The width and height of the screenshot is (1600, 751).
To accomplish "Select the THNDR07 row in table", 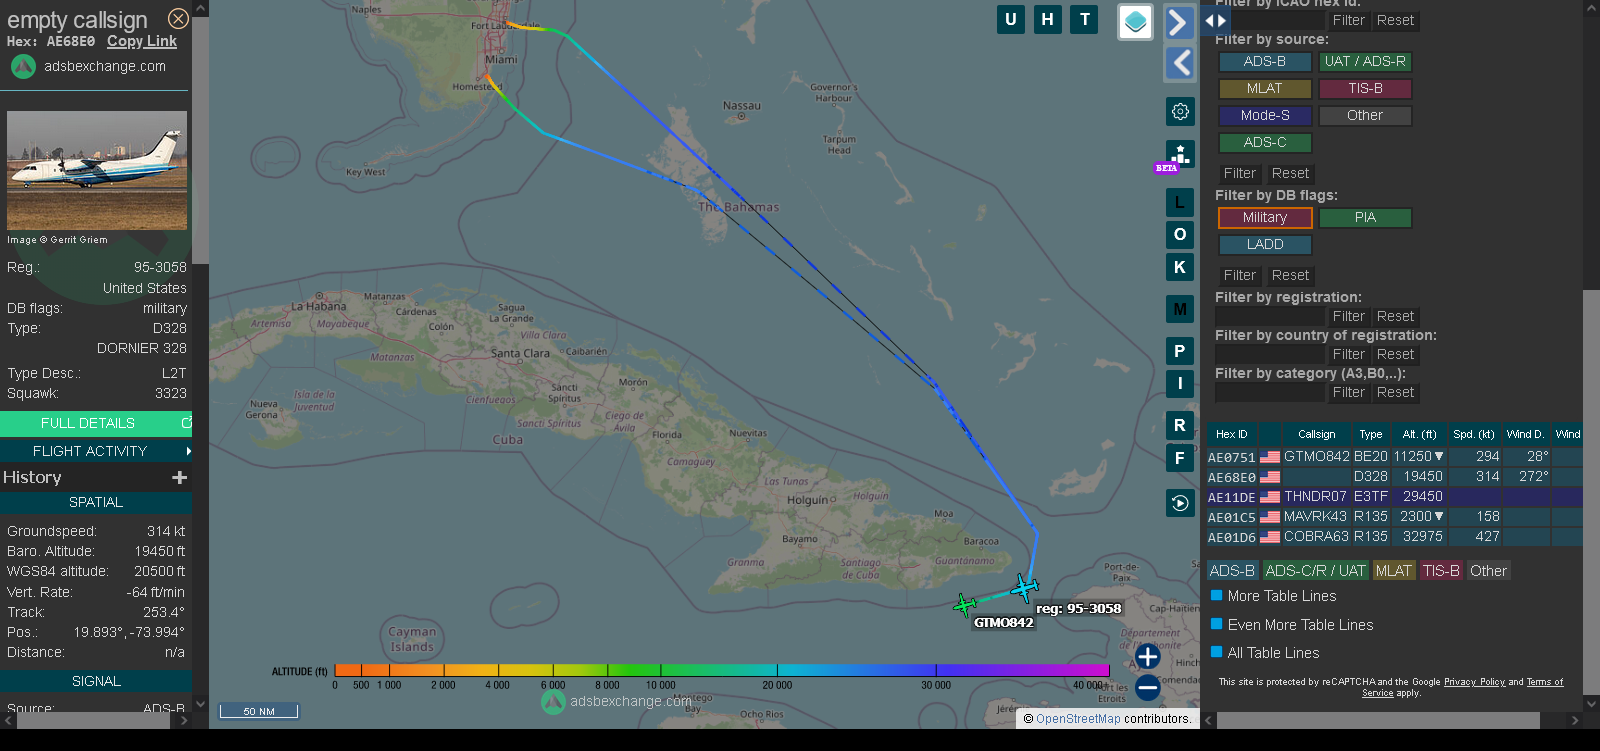I will (x=1394, y=497).
